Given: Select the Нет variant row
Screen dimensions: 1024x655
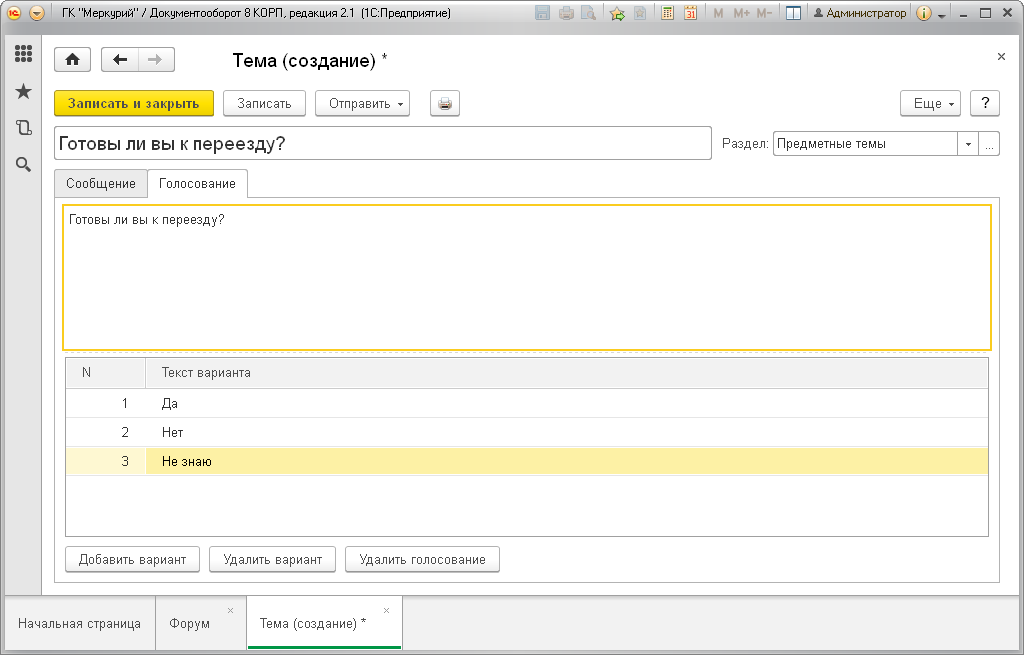Looking at the screenshot, I should coord(527,432).
